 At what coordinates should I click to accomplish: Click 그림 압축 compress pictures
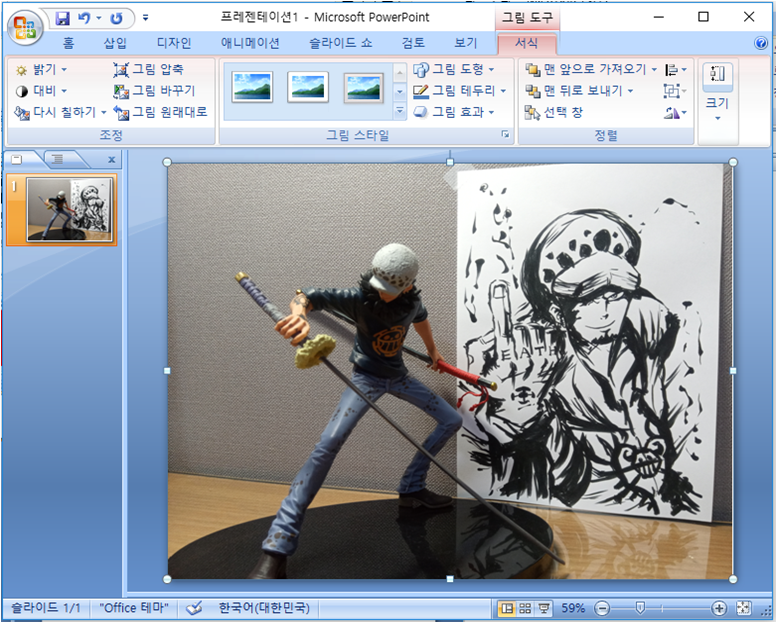tap(149, 70)
